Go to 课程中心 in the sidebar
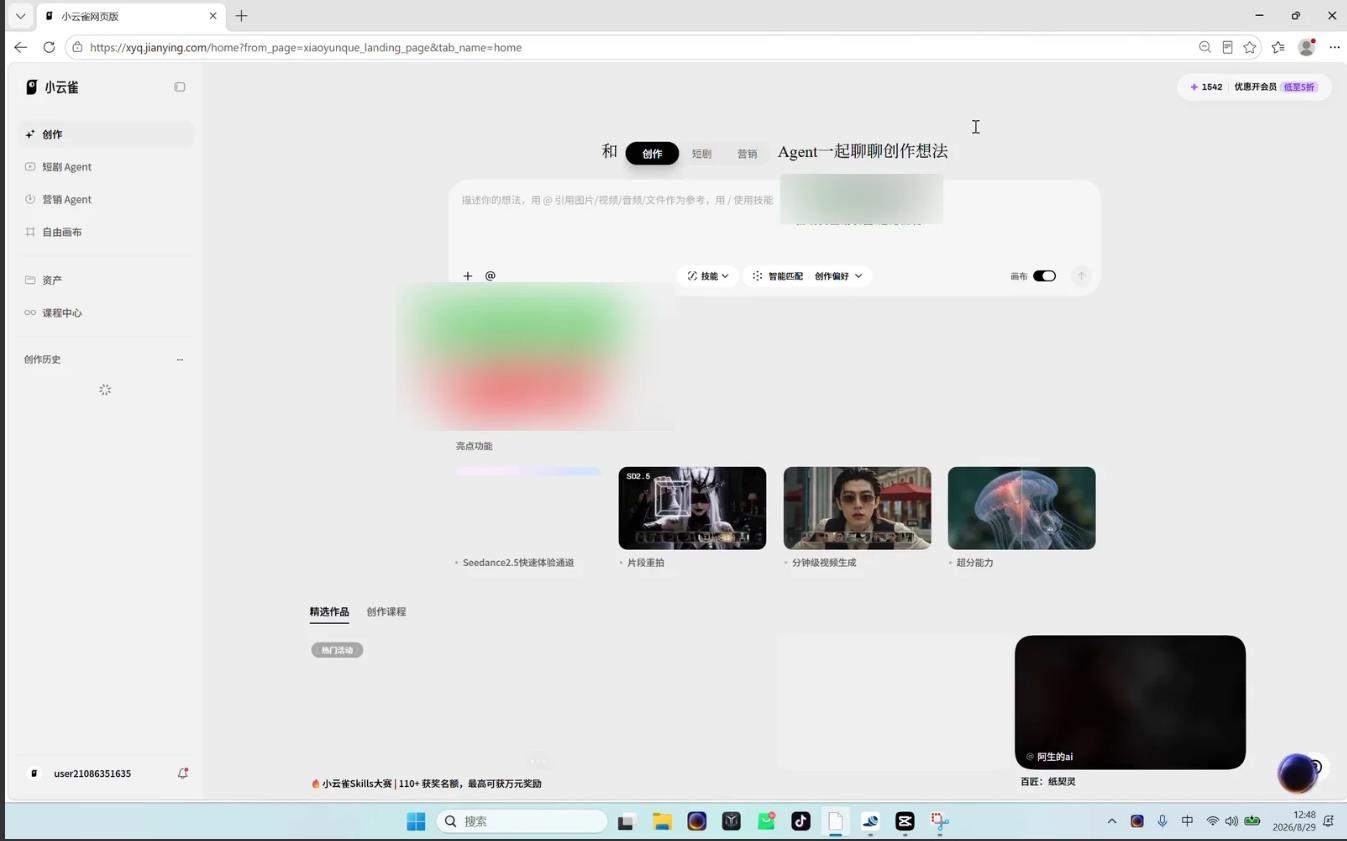This screenshot has width=1347, height=841. 105,313
